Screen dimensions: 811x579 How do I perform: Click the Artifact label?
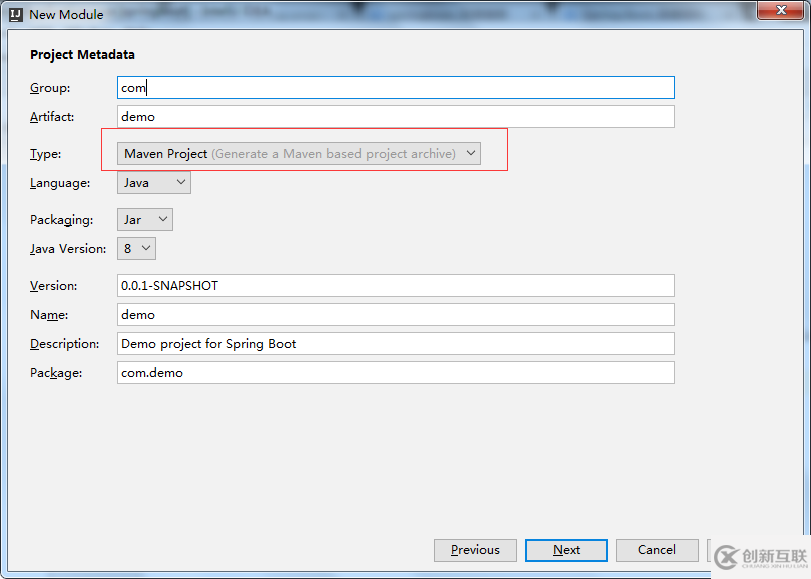click(52, 117)
